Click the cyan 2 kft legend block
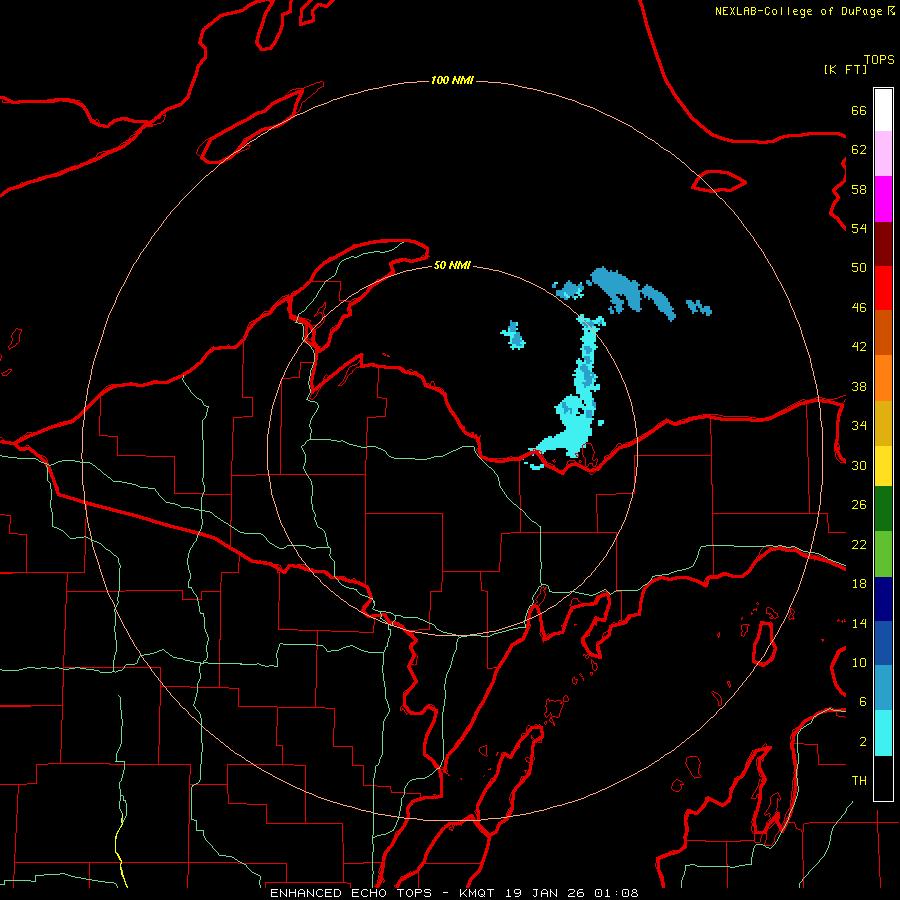Viewport: 900px width, 900px height. click(x=883, y=733)
